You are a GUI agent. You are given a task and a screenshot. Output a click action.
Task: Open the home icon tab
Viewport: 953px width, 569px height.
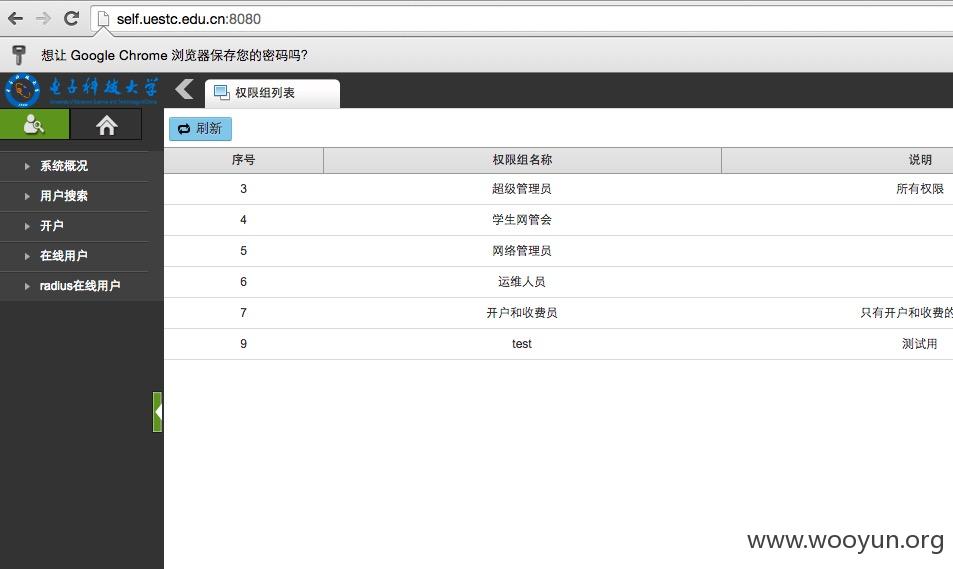coord(106,125)
